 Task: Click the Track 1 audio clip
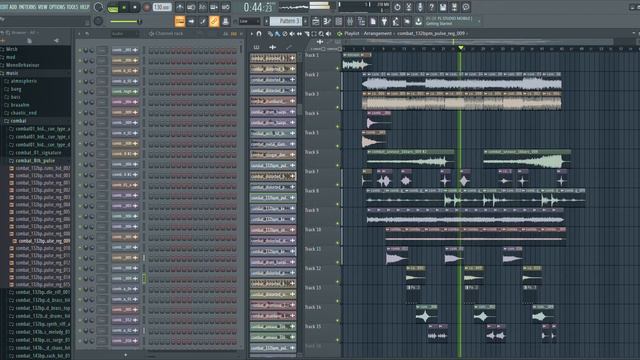357,62
